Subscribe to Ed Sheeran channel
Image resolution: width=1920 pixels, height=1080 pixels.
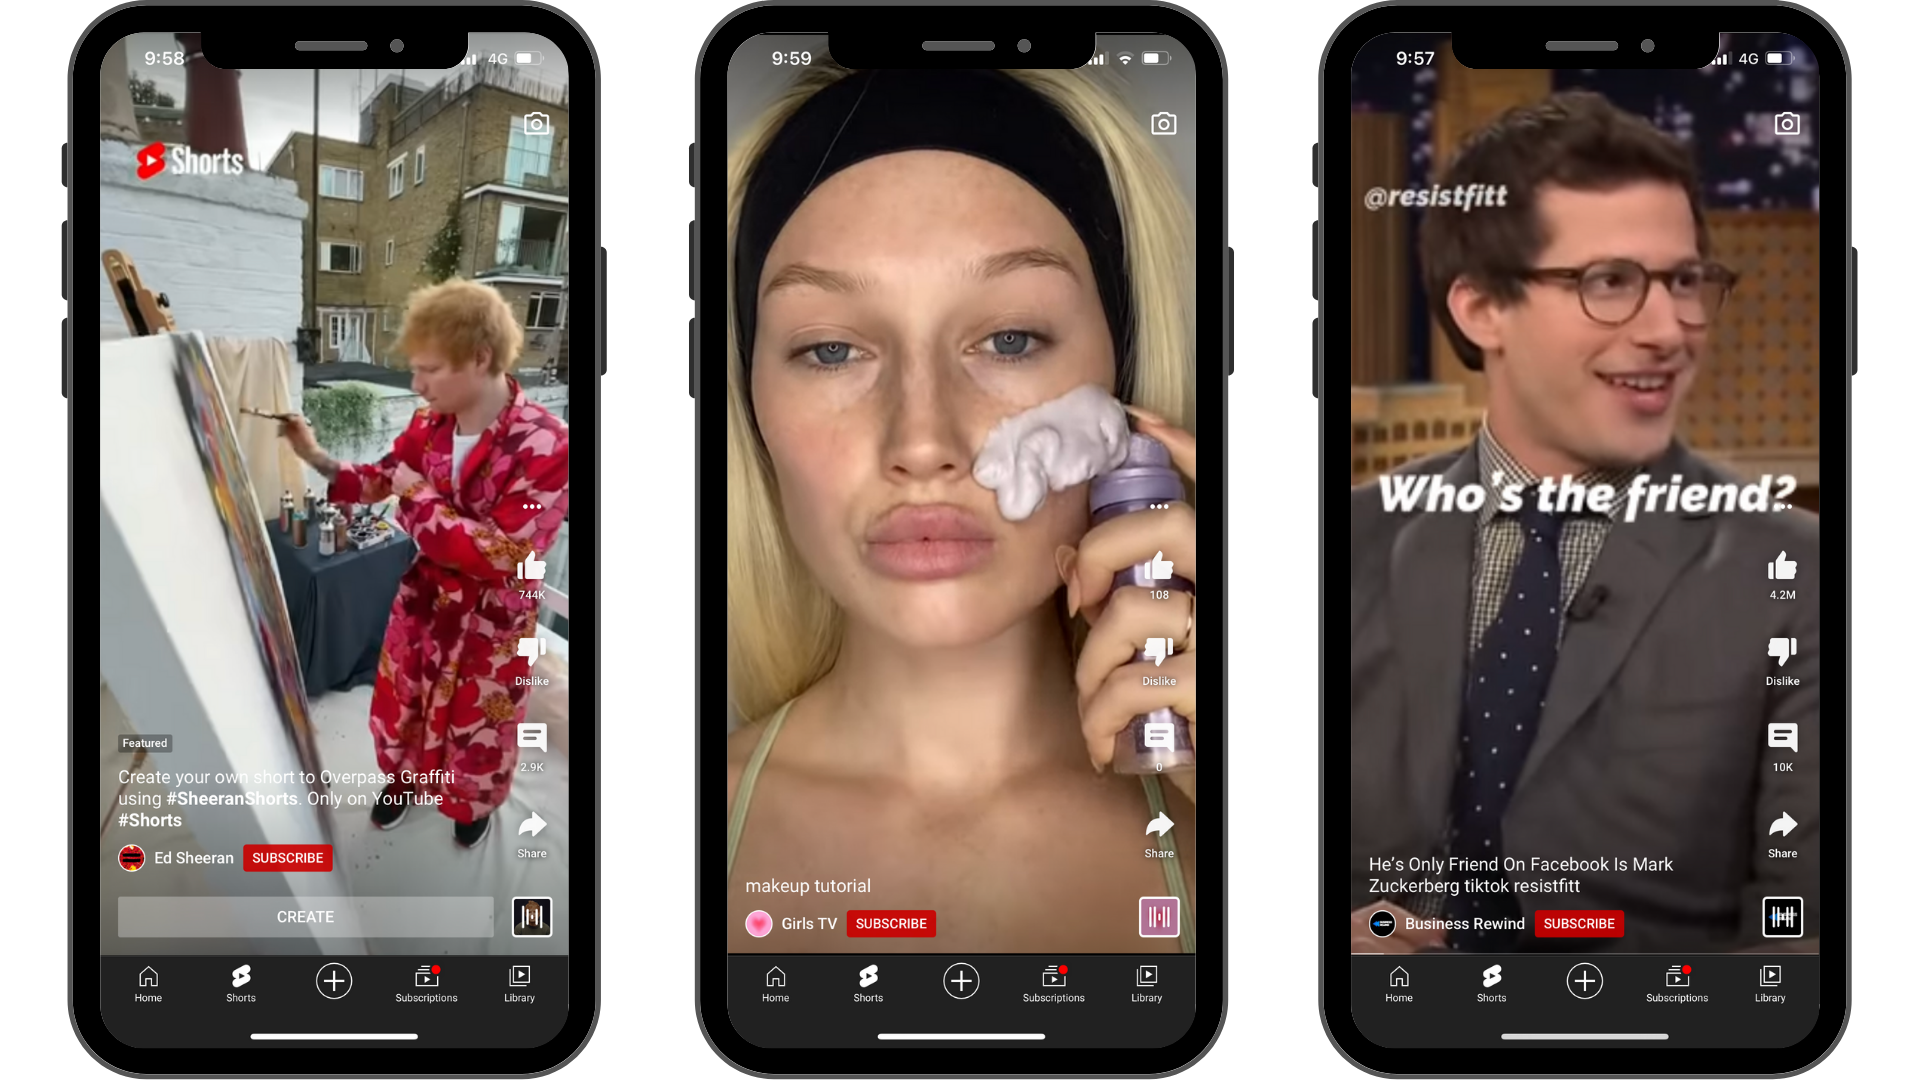289,857
